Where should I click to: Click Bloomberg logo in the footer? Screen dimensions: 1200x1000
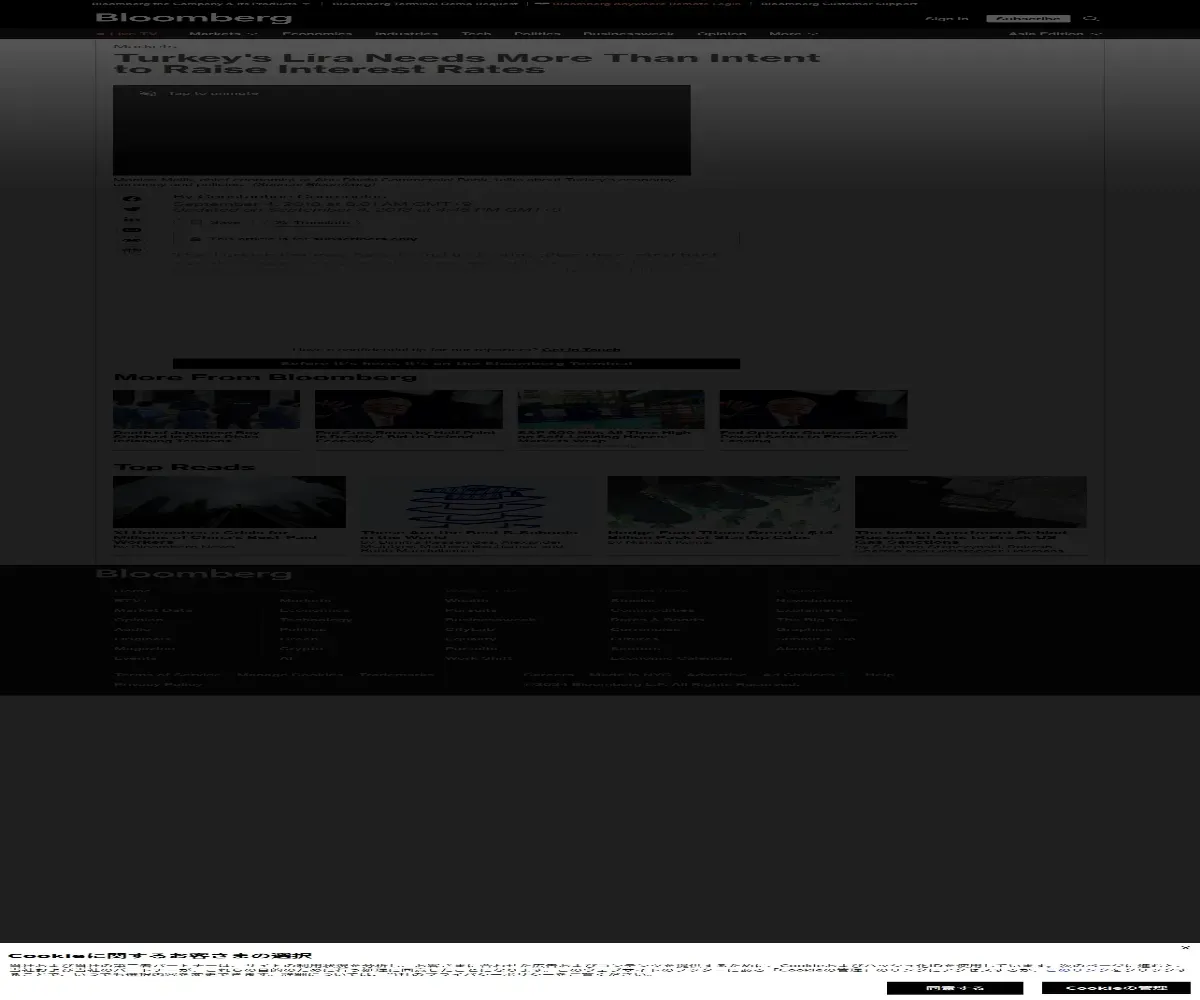(194, 574)
